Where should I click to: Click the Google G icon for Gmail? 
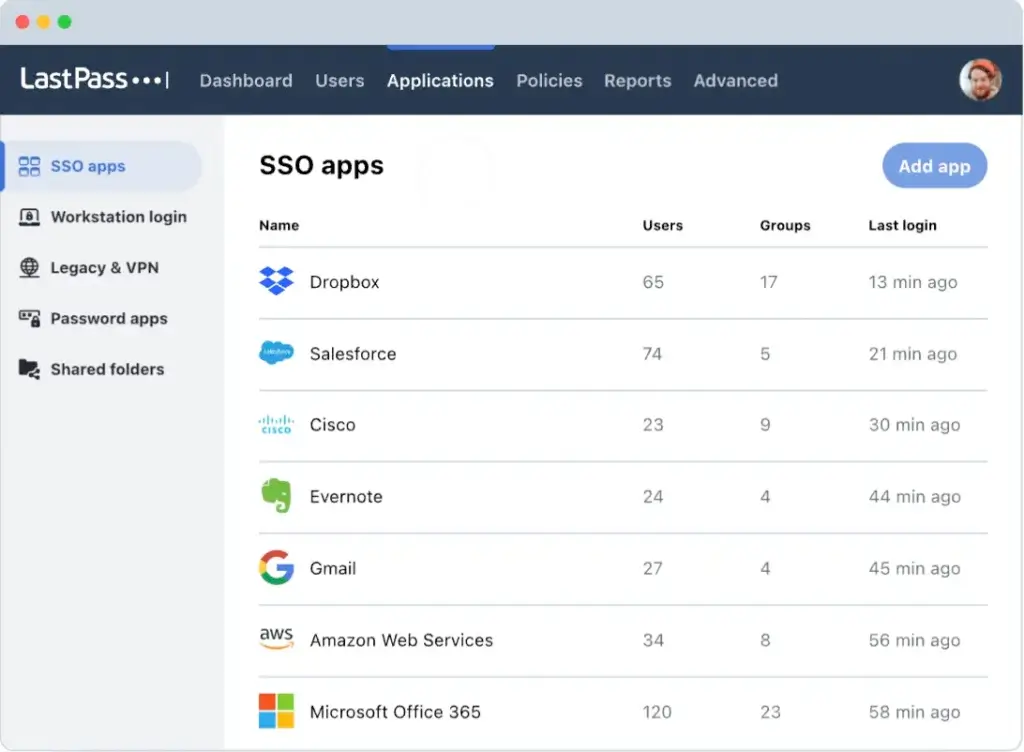click(x=276, y=567)
